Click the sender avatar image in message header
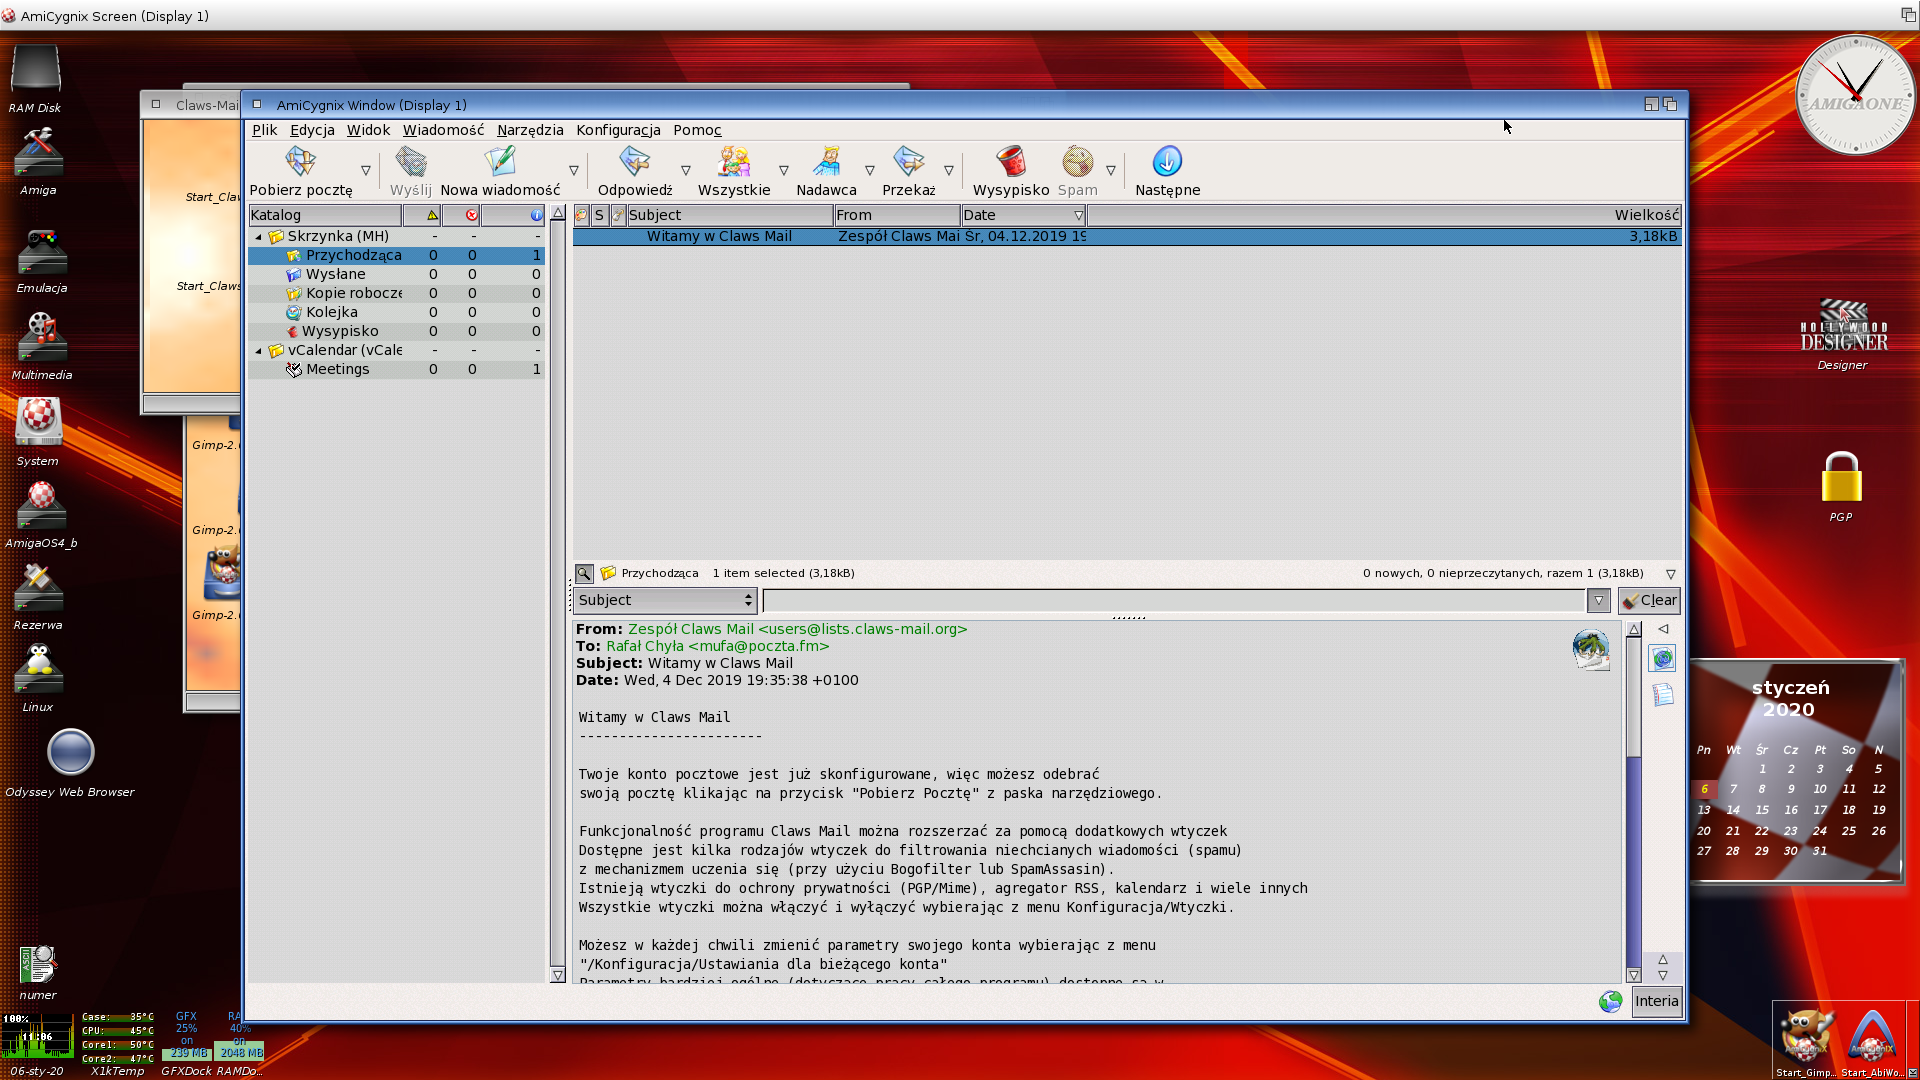Screen dimensions: 1920x1080 point(1590,649)
